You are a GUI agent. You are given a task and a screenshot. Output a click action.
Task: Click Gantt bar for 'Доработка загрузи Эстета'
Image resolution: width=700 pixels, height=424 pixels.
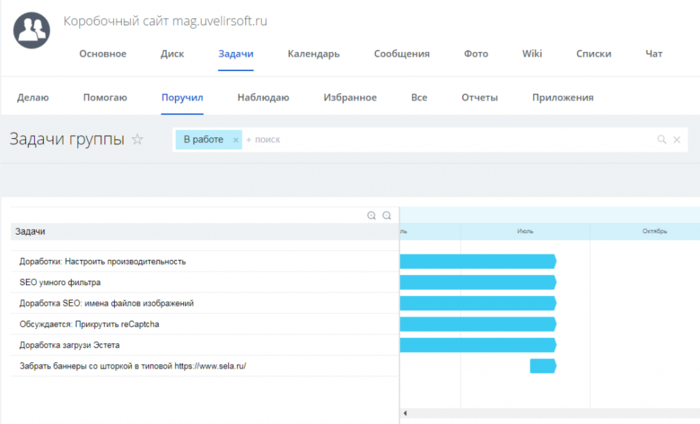(x=478, y=345)
